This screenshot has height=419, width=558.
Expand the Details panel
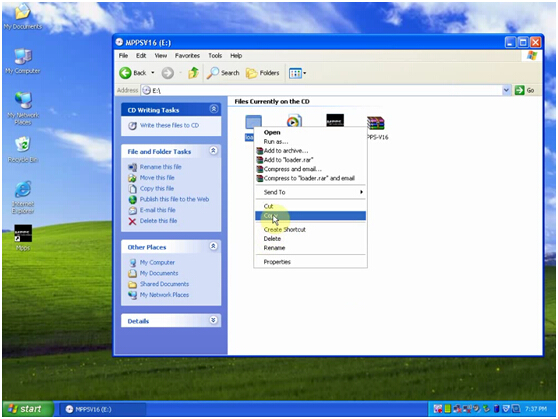click(x=213, y=320)
